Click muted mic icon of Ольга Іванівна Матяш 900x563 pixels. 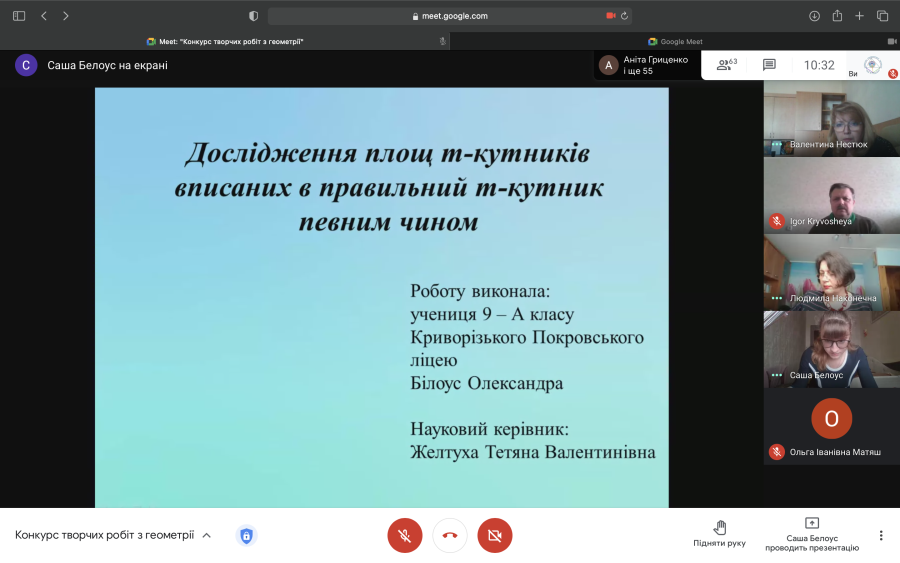point(777,452)
